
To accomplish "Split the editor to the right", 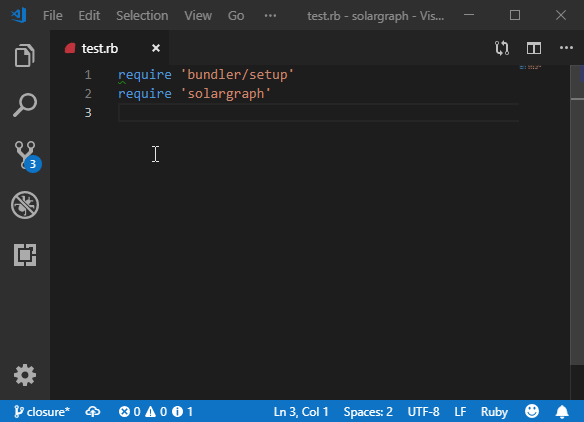I will 534,48.
